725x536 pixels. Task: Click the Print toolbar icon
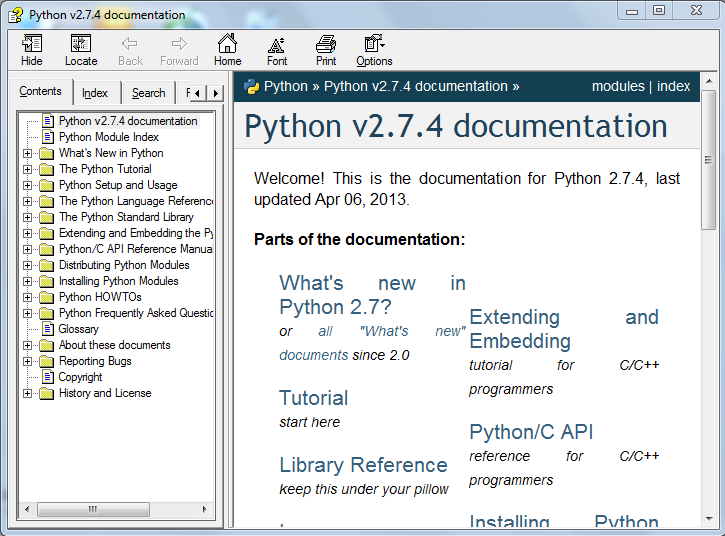pyautogui.click(x=326, y=49)
